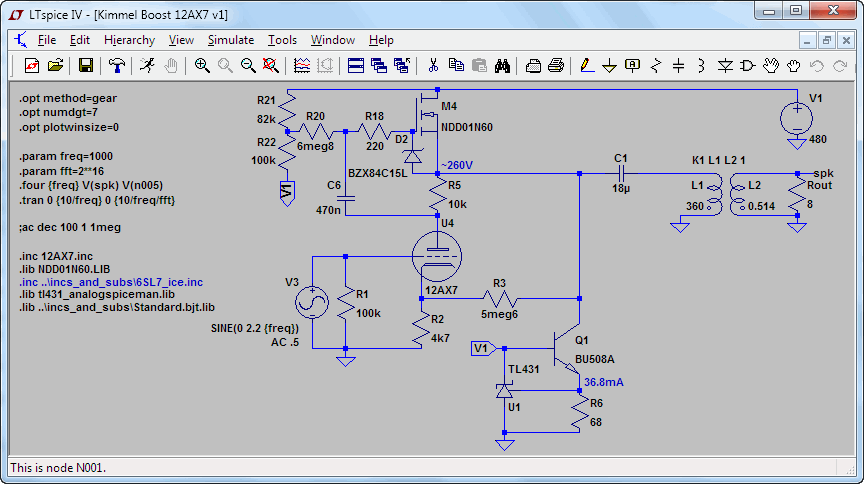This screenshot has width=864, height=484.
Task: Restore the inner schematic document window
Action: 827,40
